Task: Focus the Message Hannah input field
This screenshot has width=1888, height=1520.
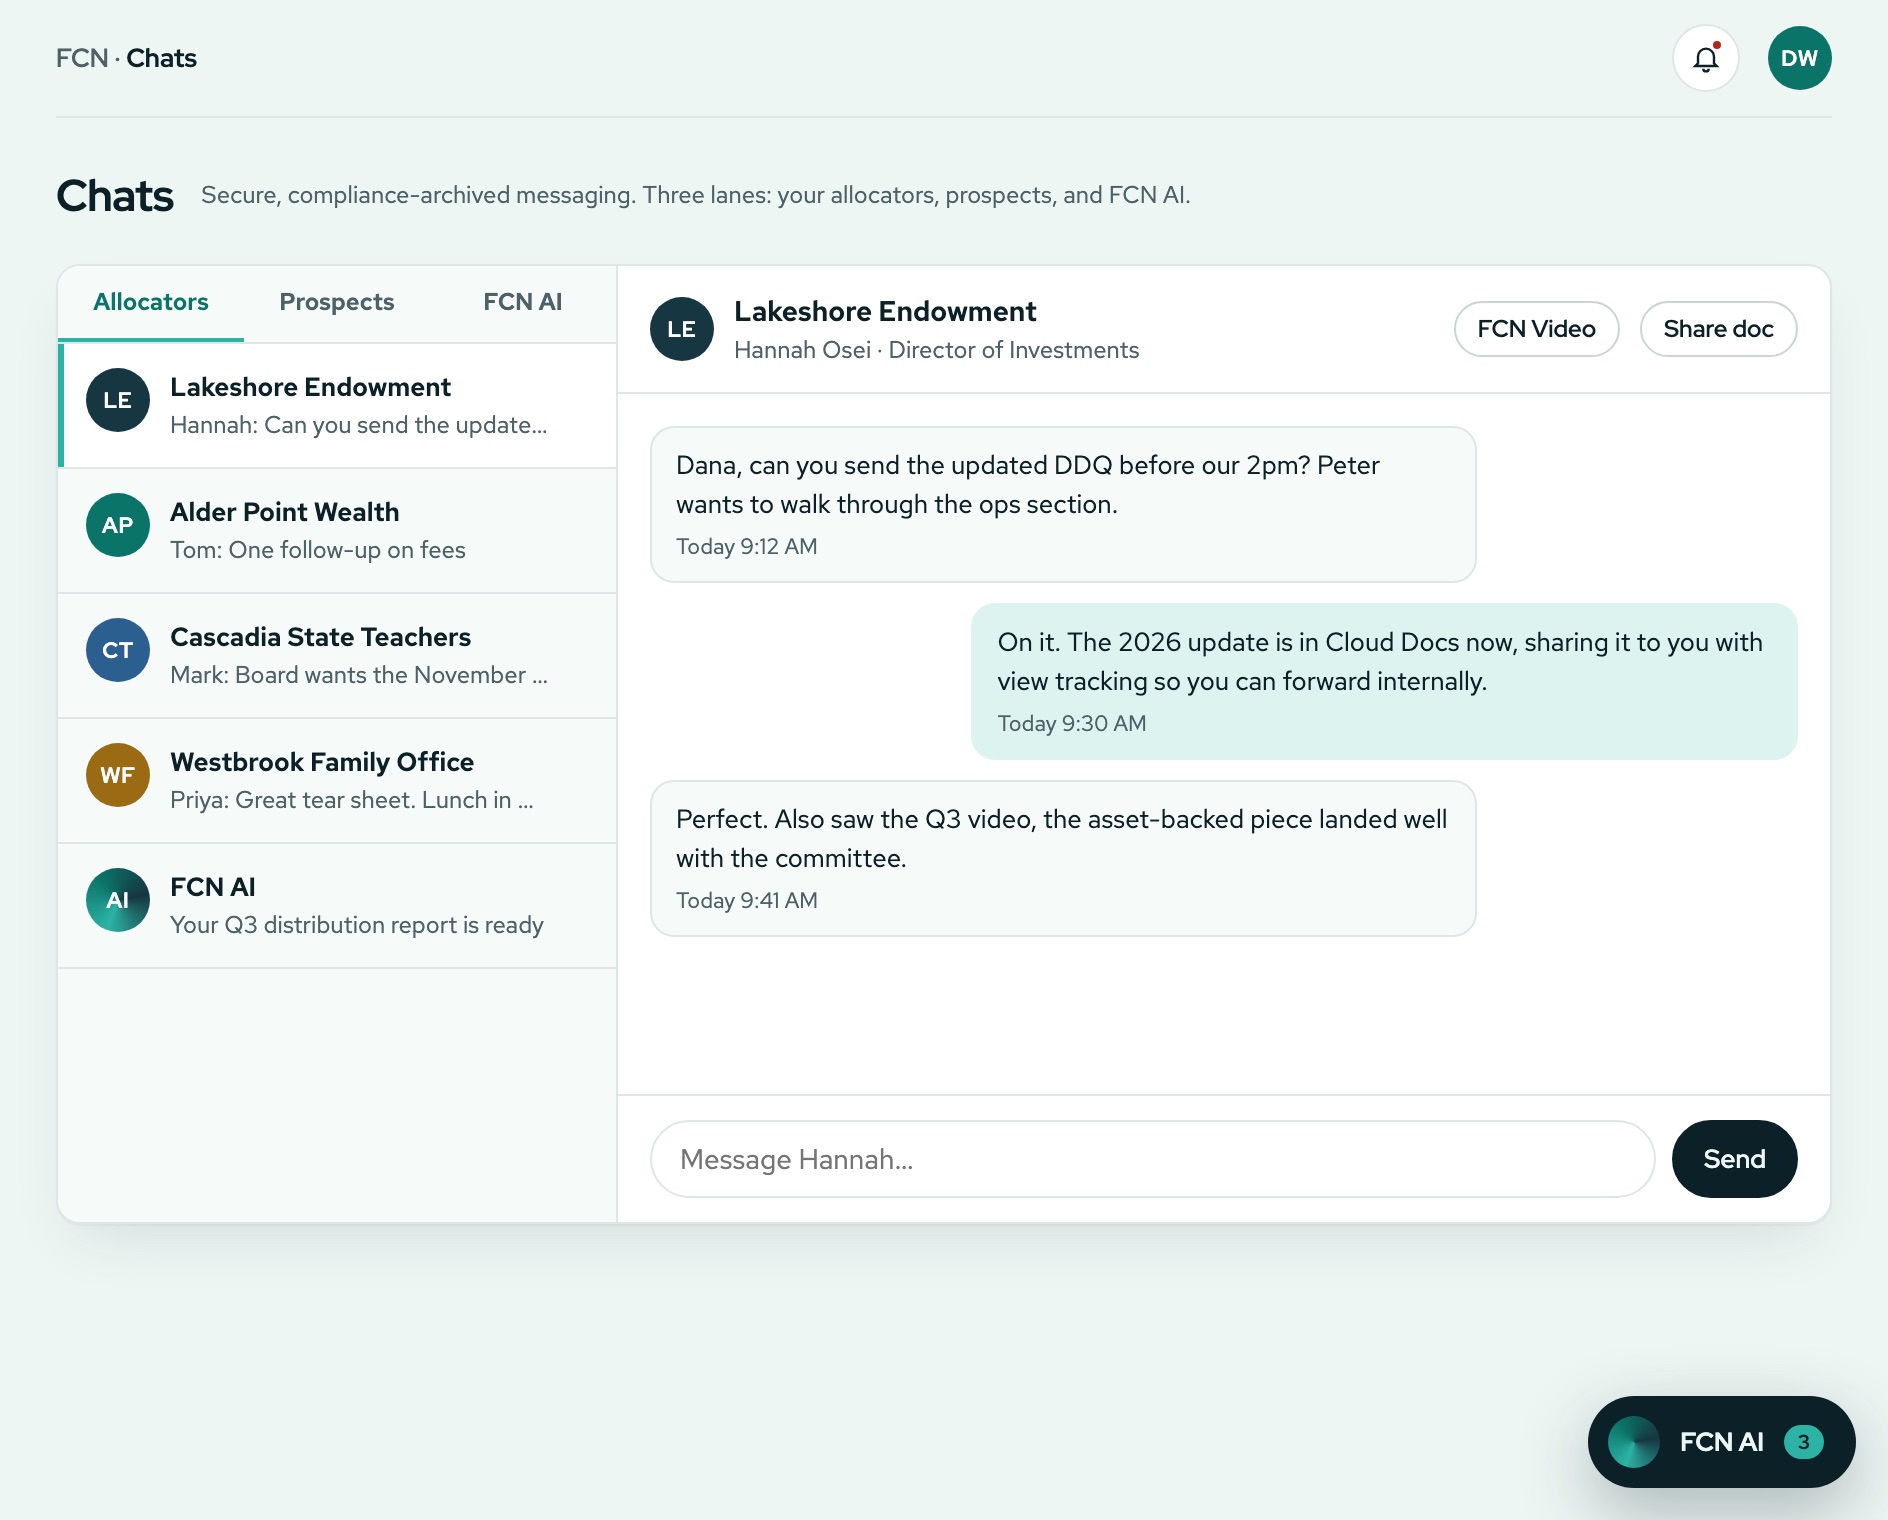Action: pyautogui.click(x=1152, y=1159)
